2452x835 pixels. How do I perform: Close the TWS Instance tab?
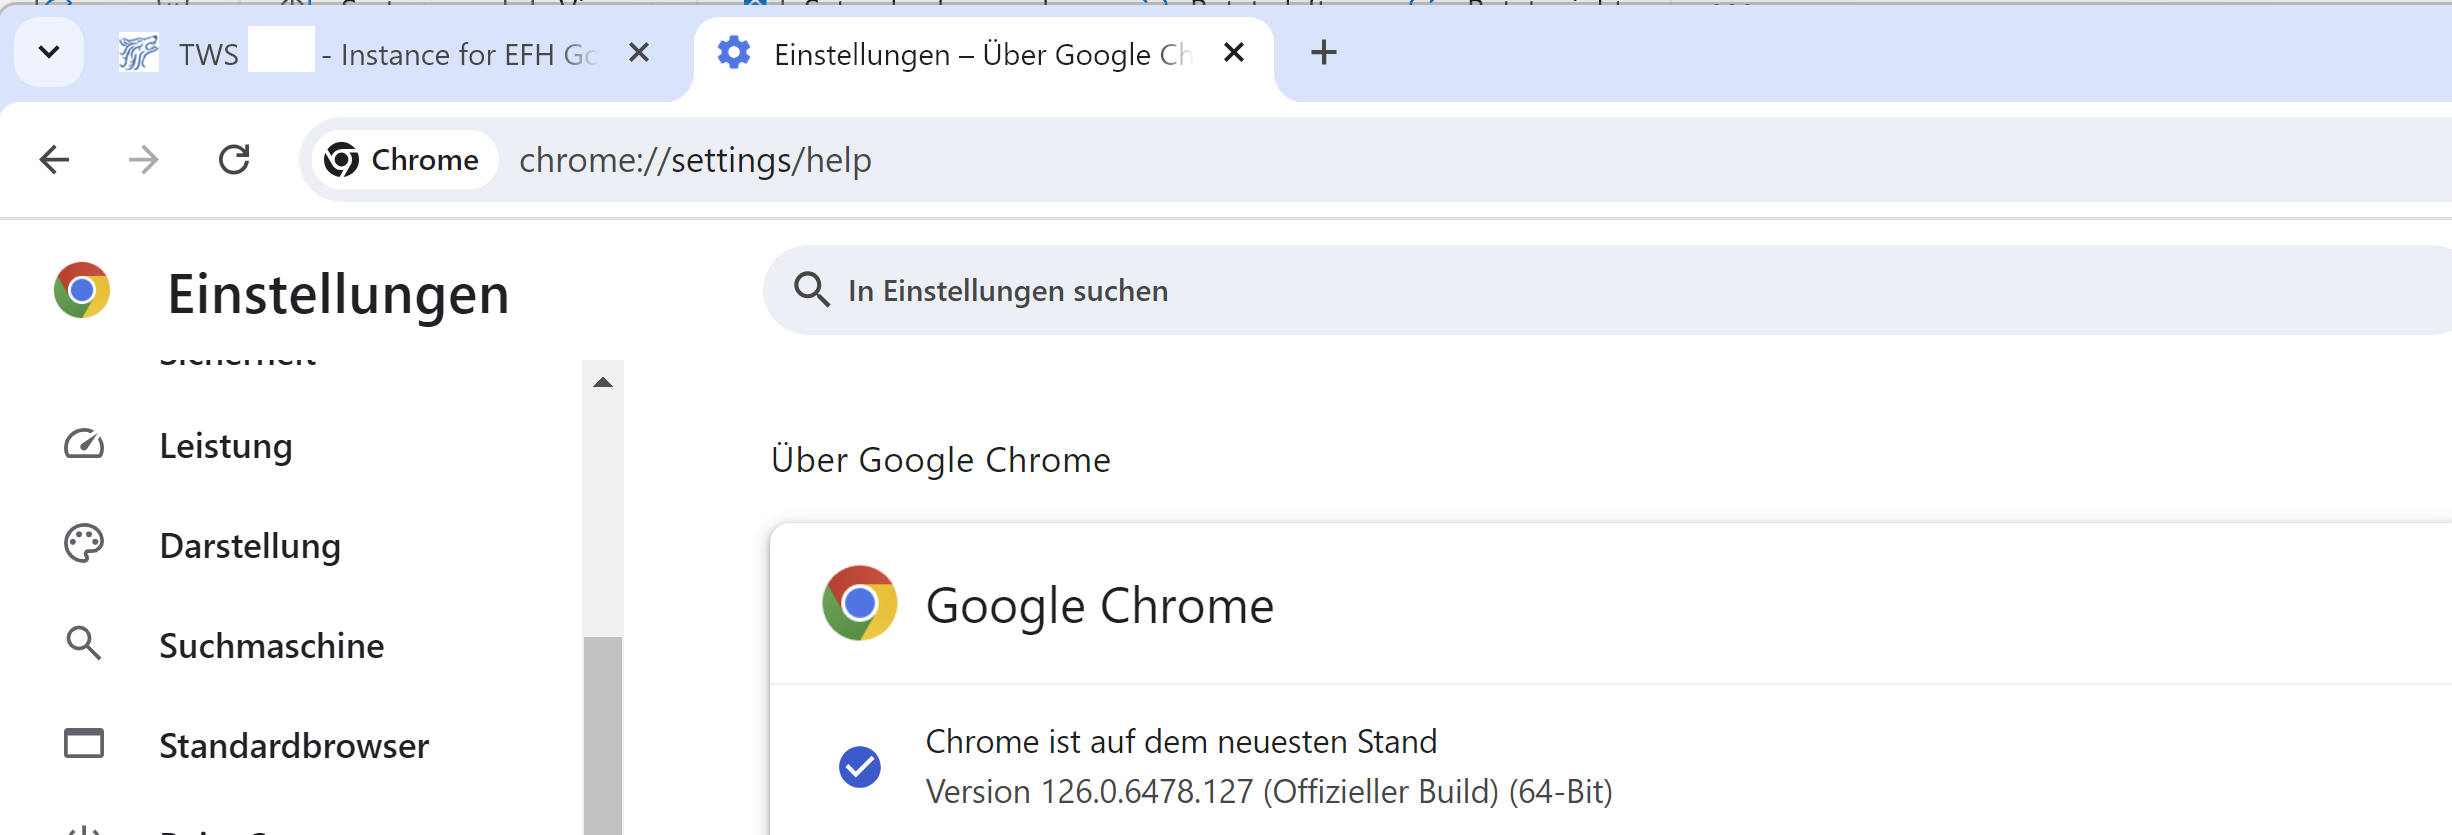pos(639,53)
